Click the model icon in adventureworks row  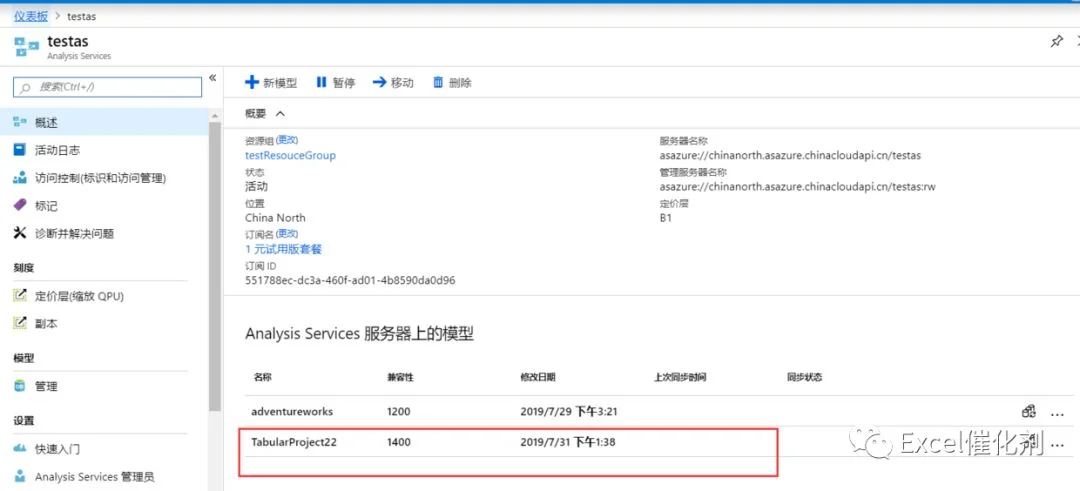tap(1029, 412)
